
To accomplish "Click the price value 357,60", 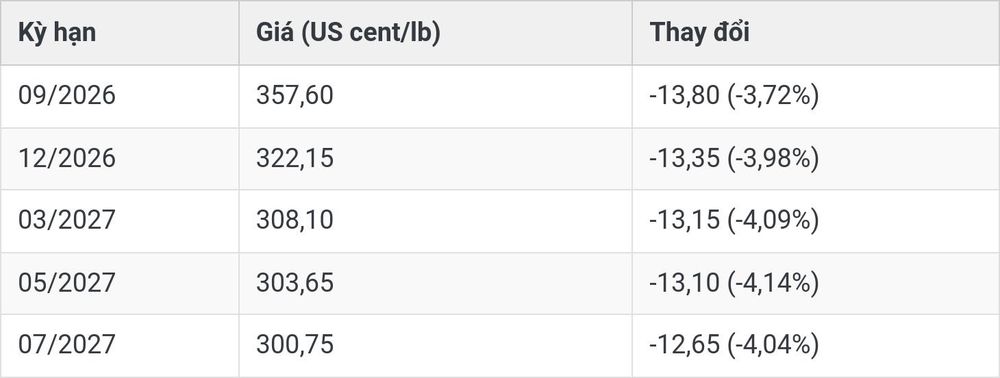I will (295, 96).
